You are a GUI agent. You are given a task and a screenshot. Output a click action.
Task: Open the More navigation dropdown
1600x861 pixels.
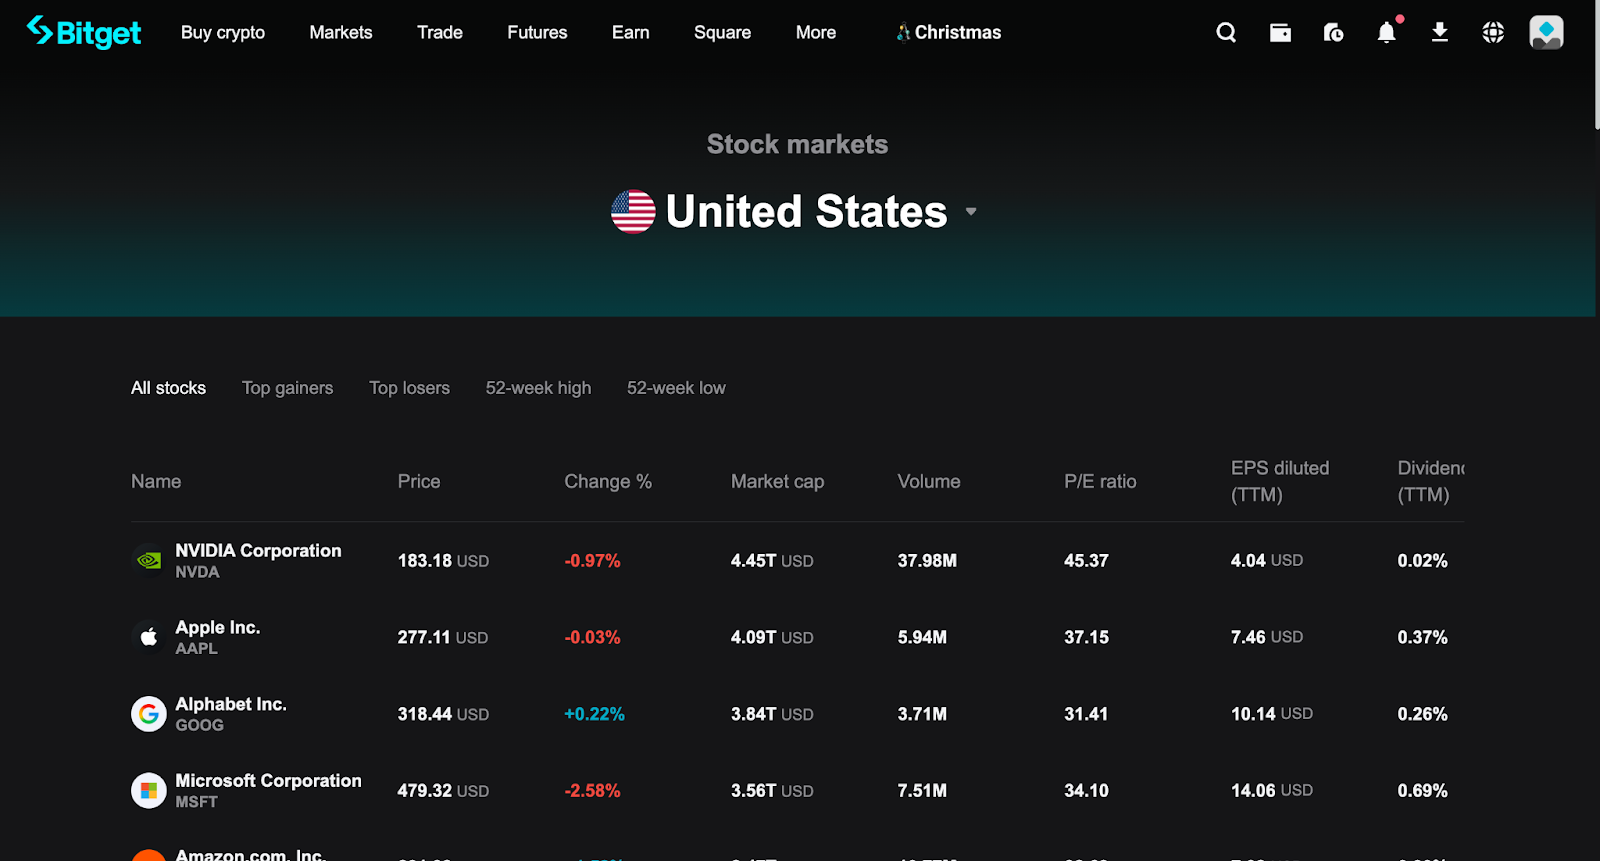point(815,32)
